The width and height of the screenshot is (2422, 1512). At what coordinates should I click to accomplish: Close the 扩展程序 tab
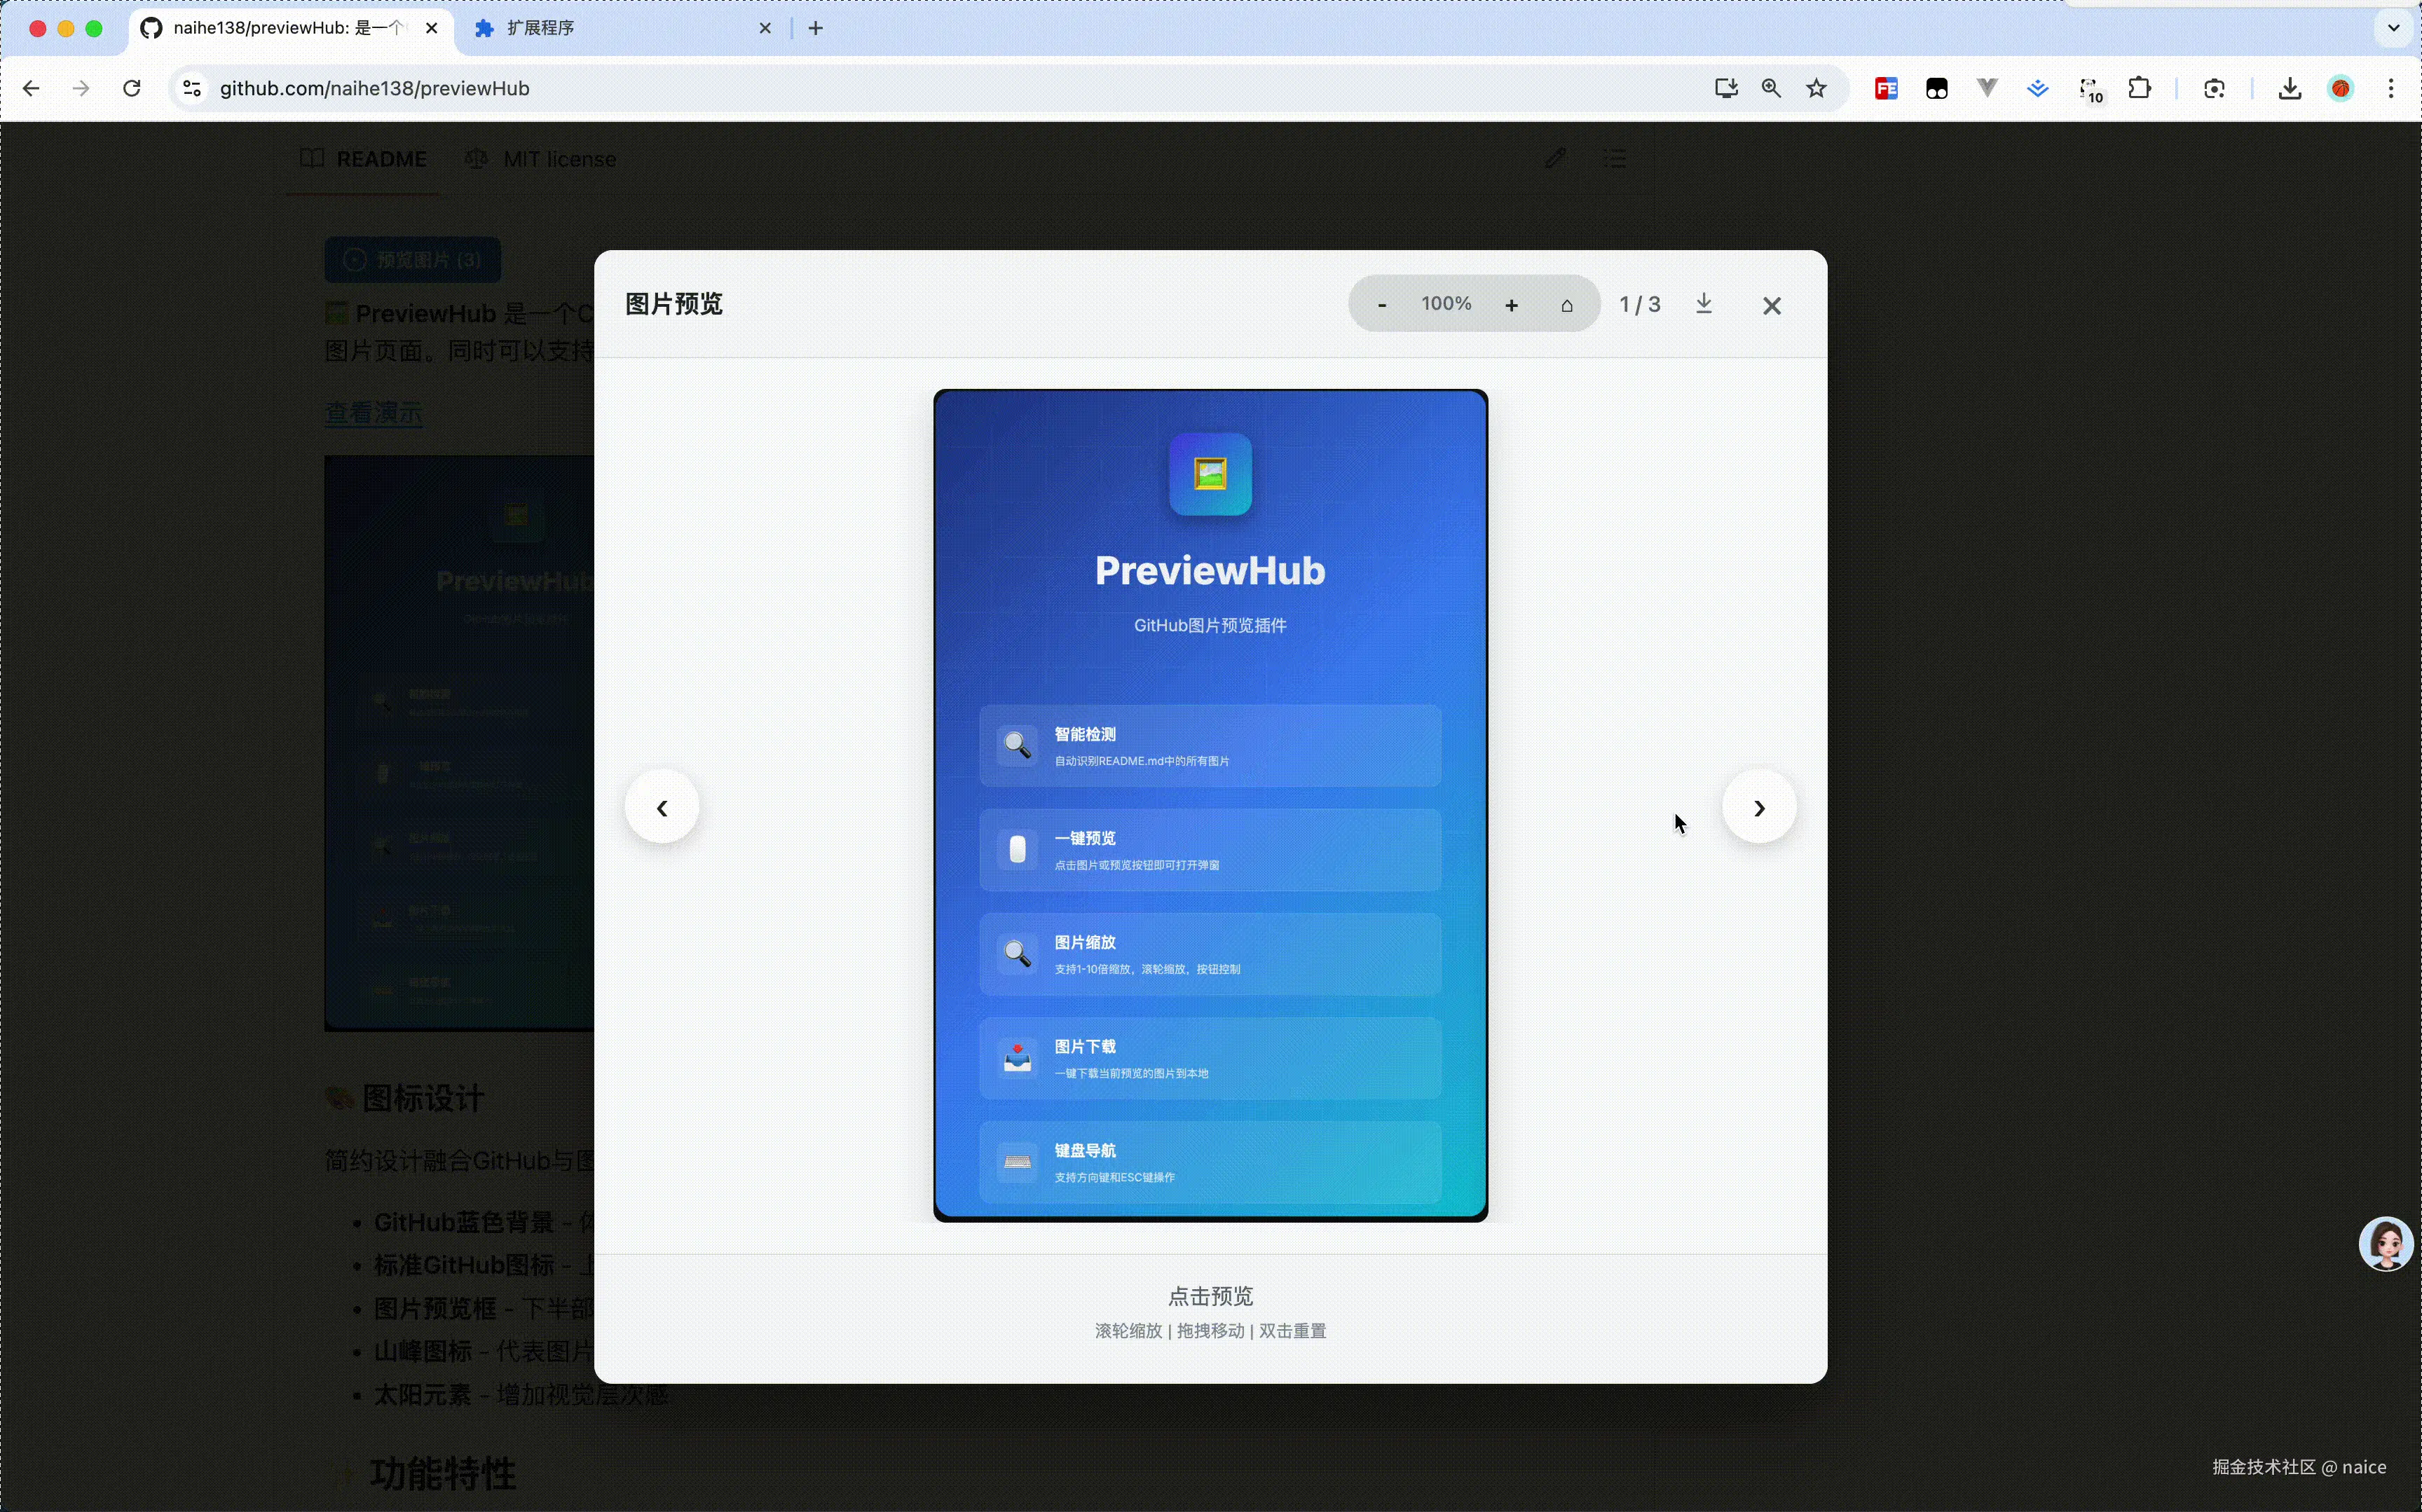click(x=765, y=28)
